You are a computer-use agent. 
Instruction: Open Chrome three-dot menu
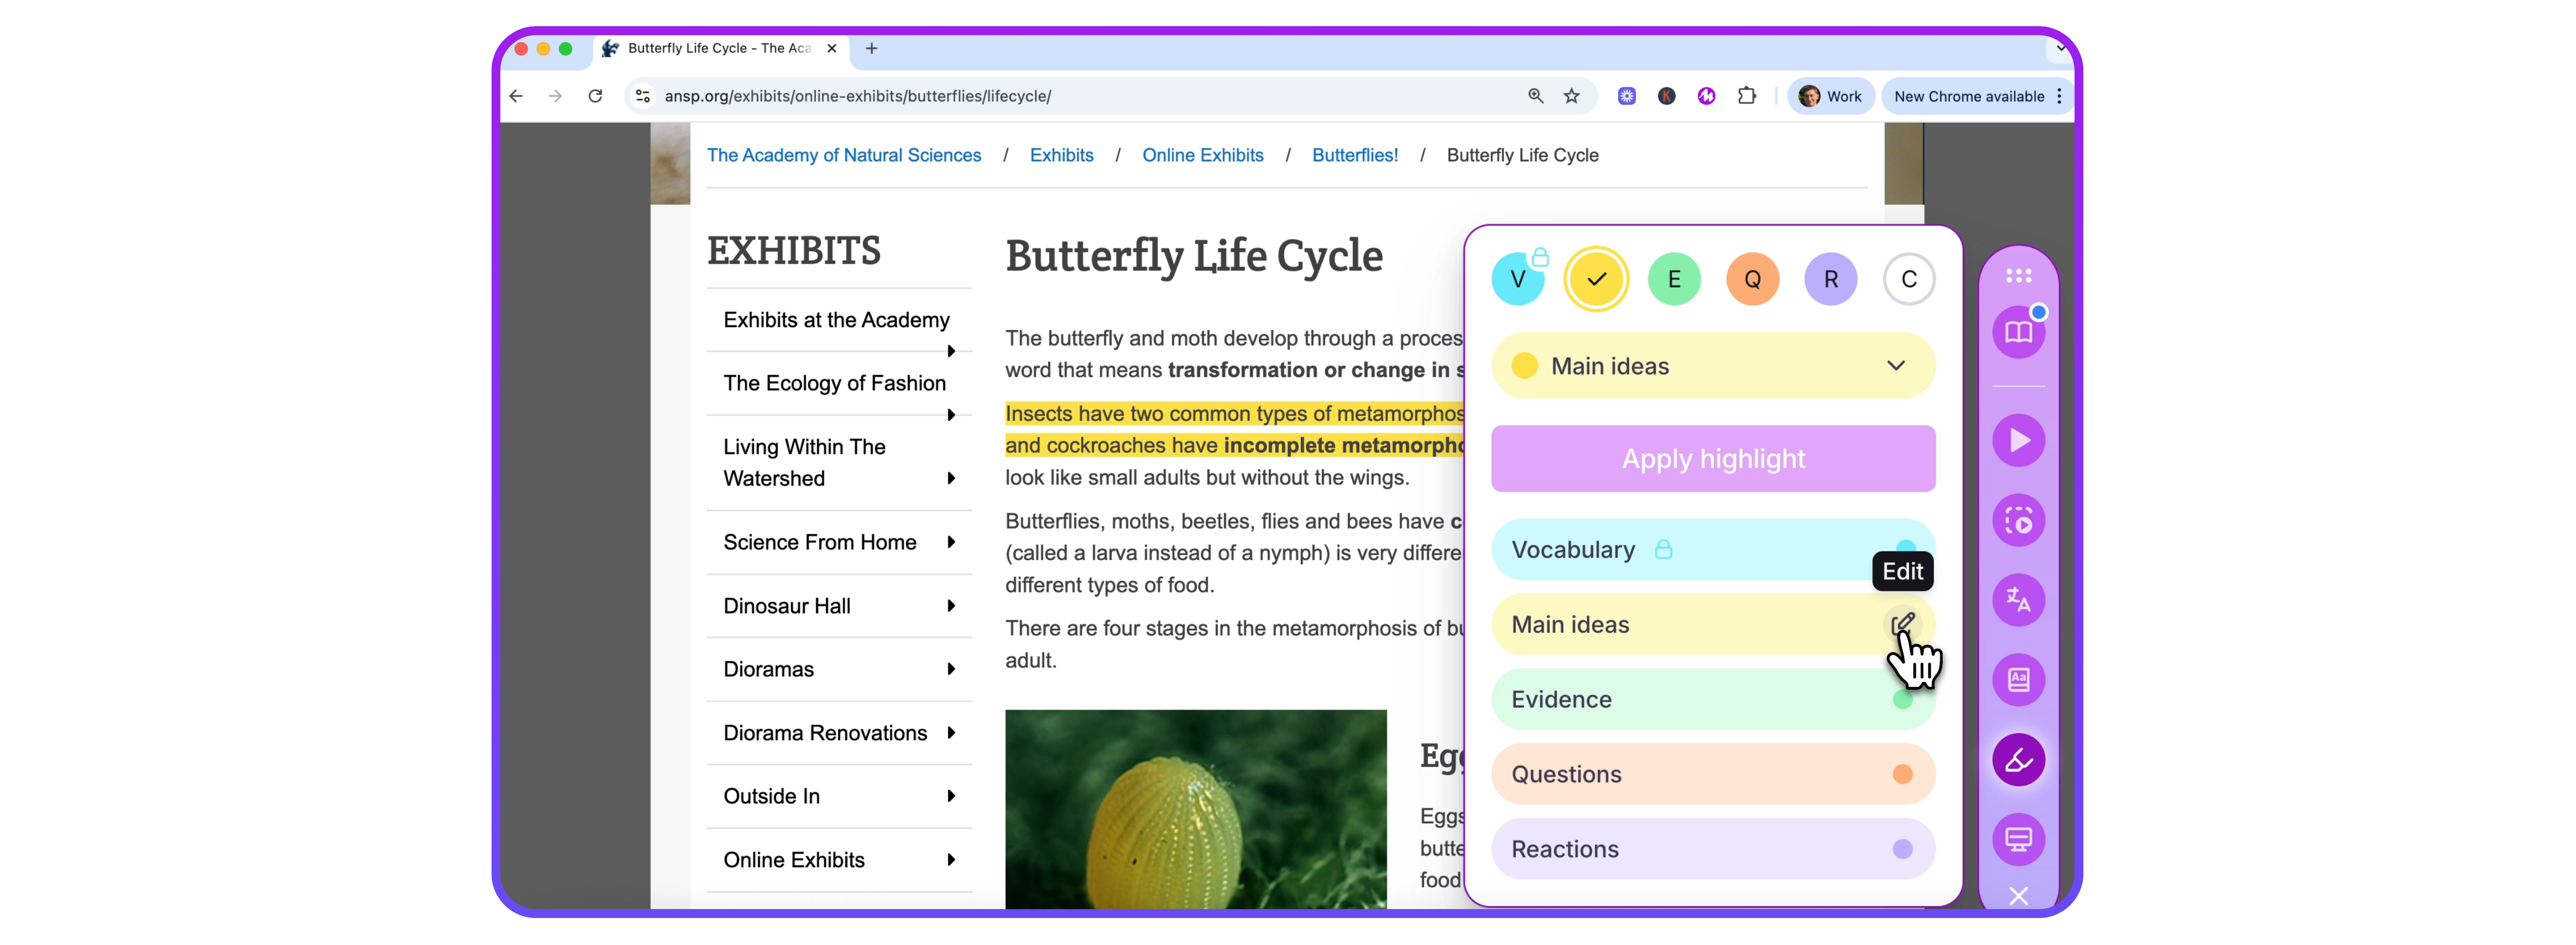[2059, 96]
